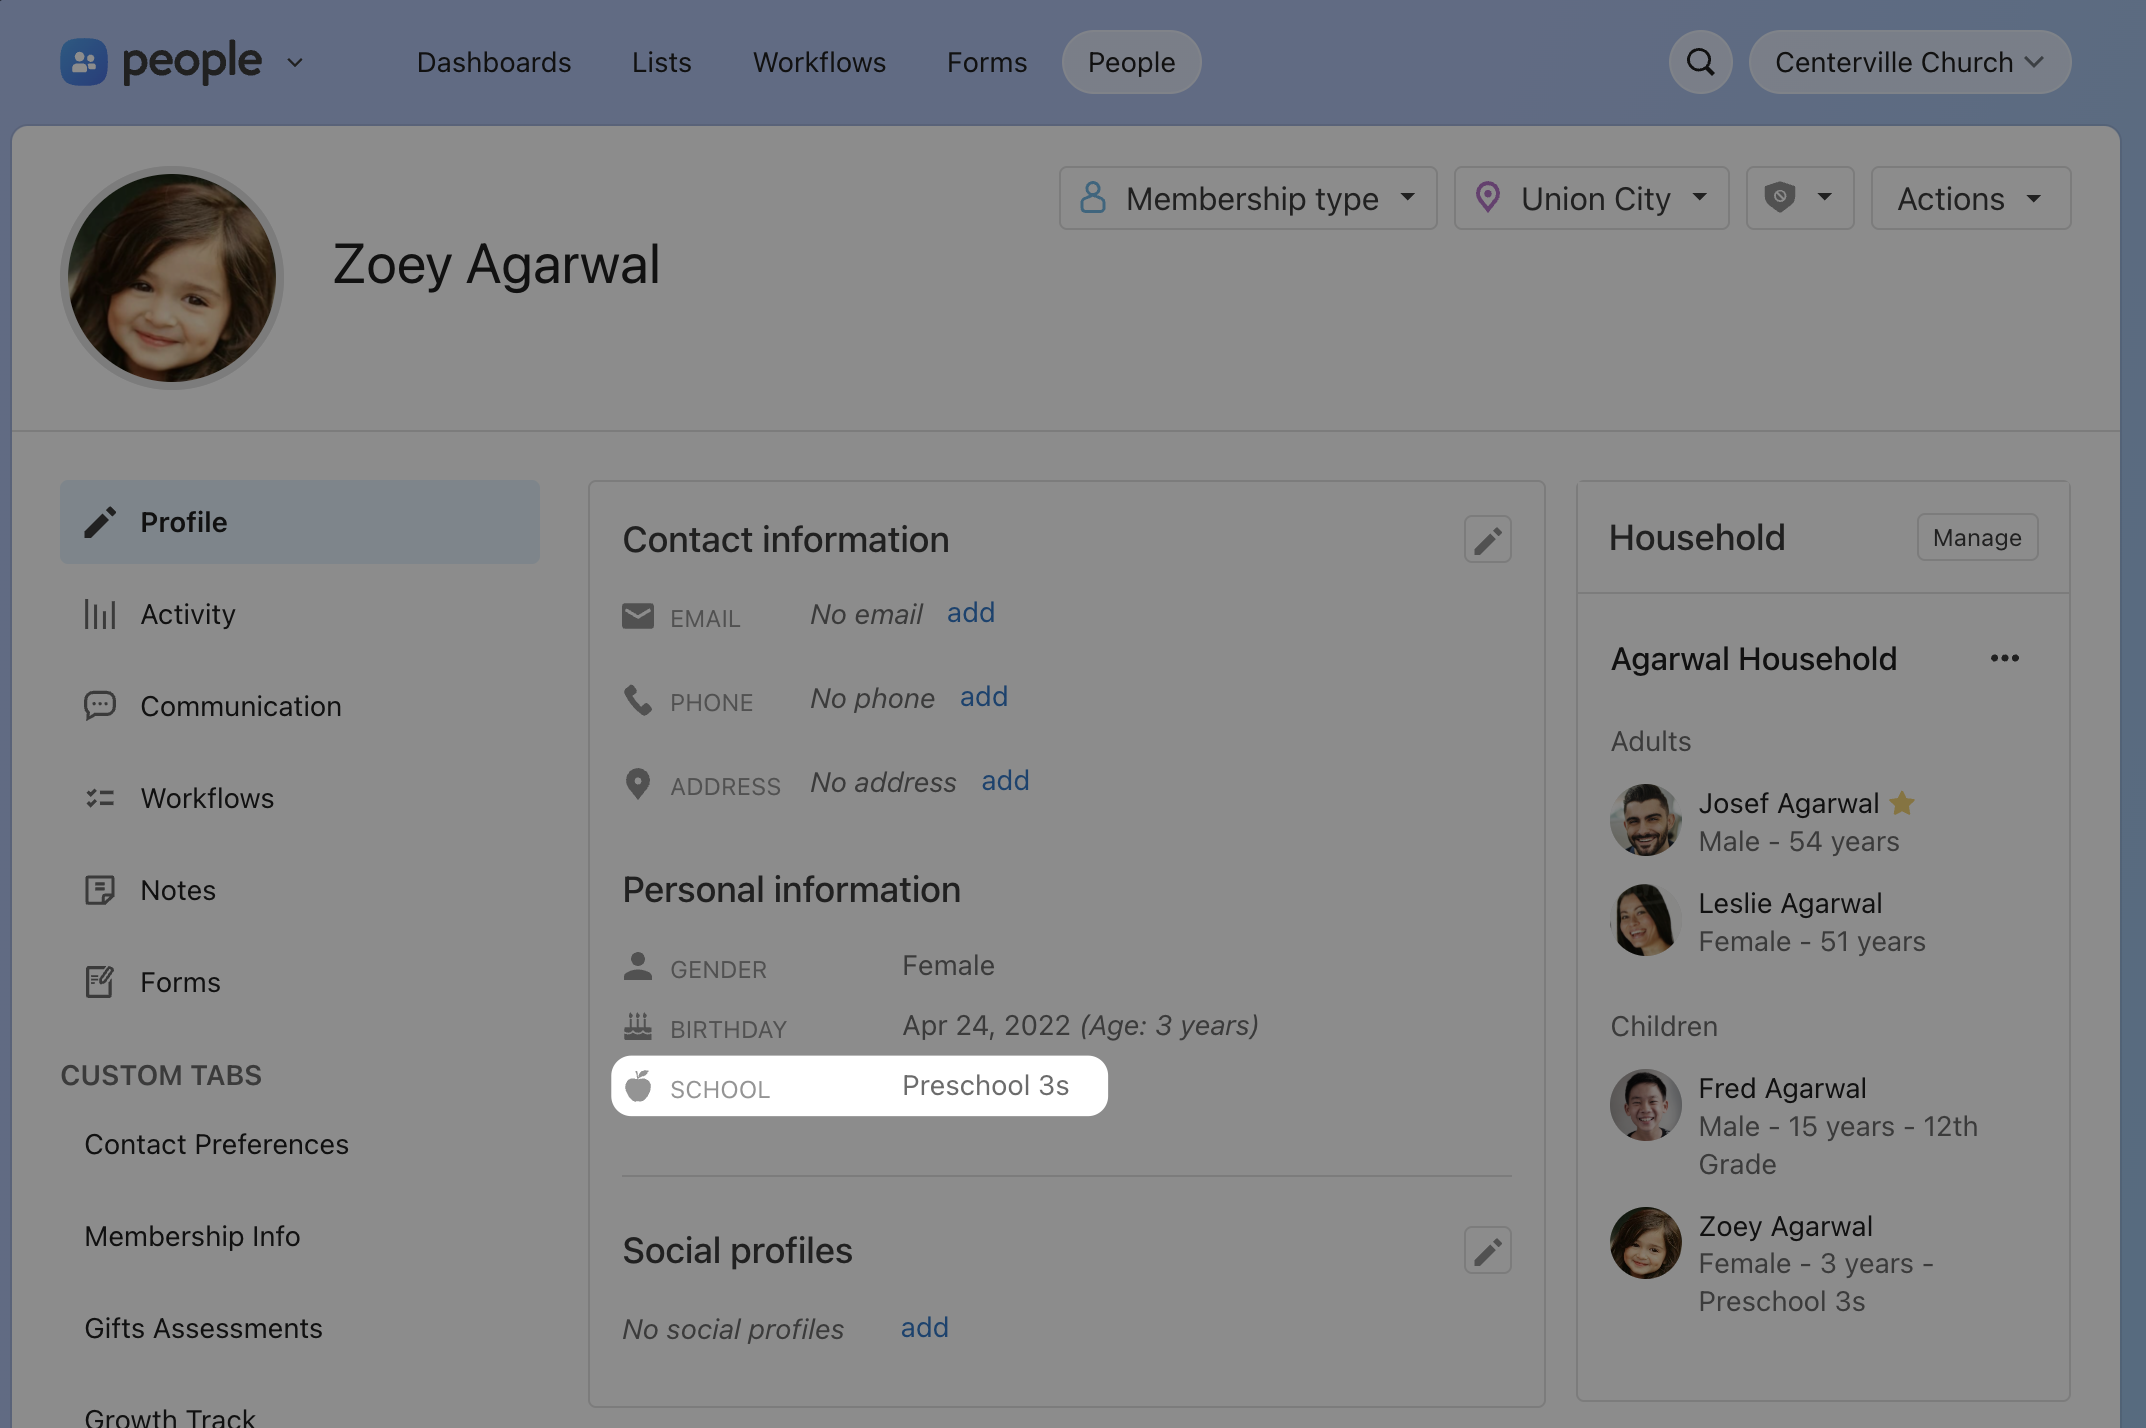This screenshot has height=1428, width=2146.
Task: Open Centerville Church account menu
Action: pyautogui.click(x=1908, y=62)
